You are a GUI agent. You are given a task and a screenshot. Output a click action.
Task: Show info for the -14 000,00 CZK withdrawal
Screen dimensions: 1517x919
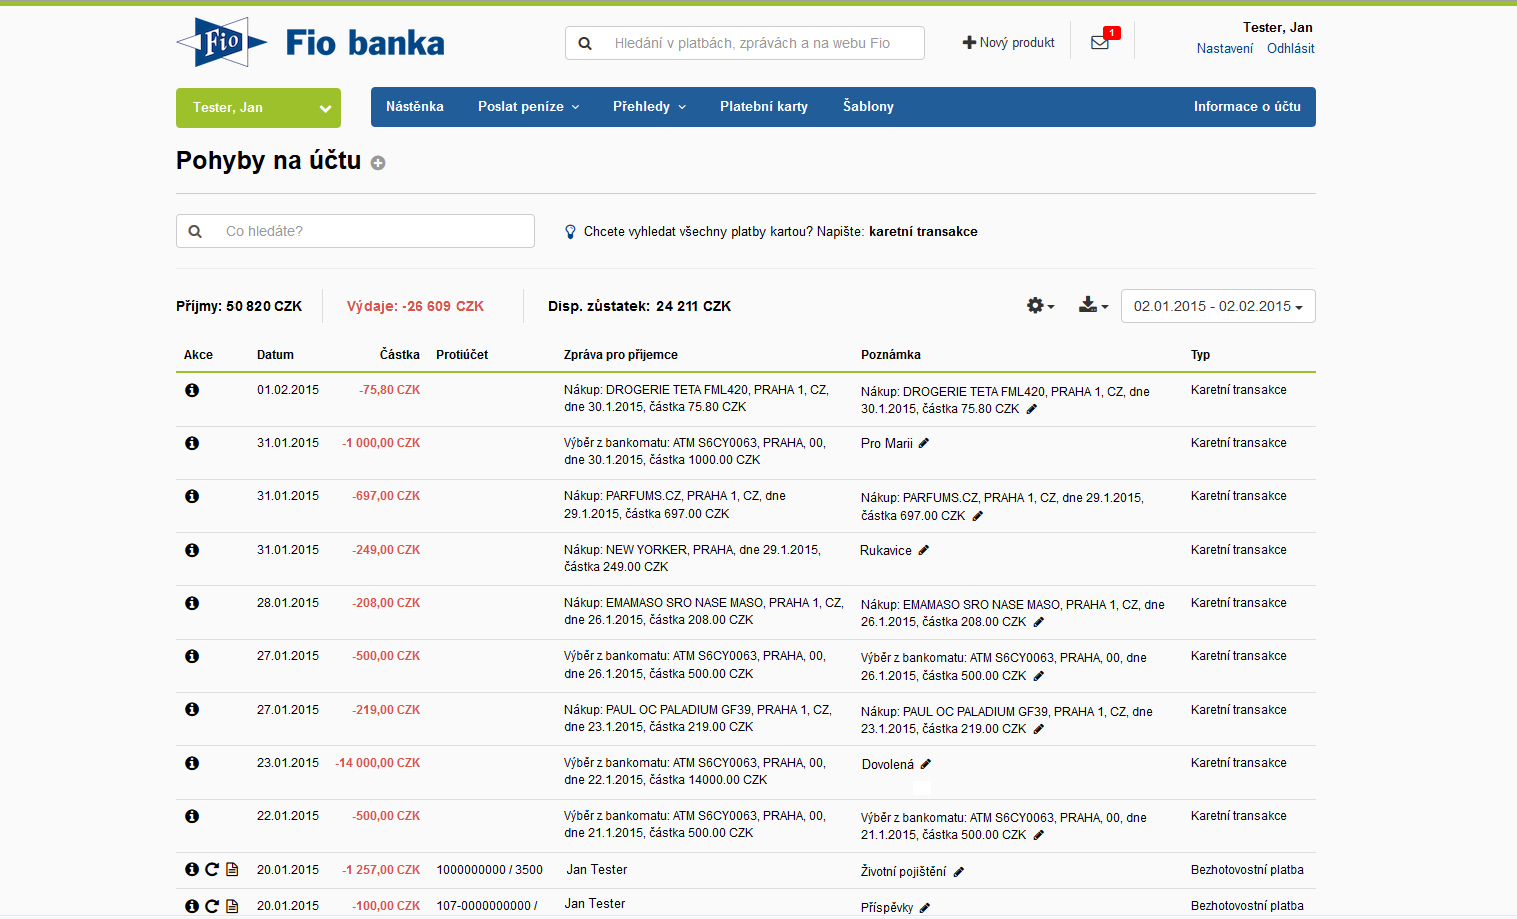[192, 763]
